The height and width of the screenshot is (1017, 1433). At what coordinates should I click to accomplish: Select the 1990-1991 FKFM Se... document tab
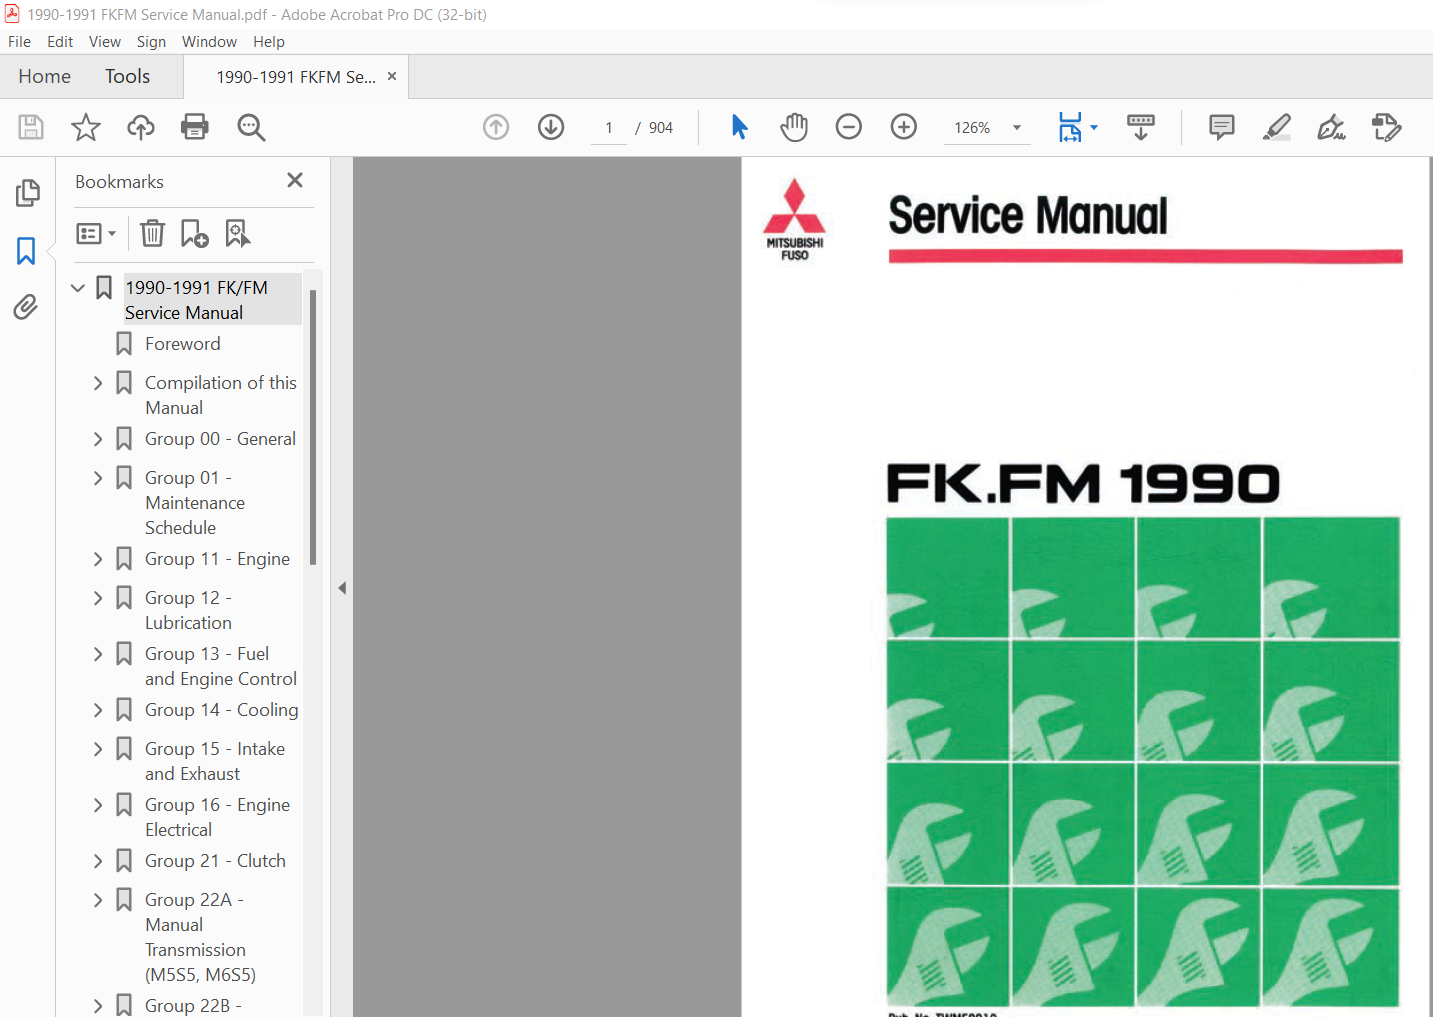[295, 77]
